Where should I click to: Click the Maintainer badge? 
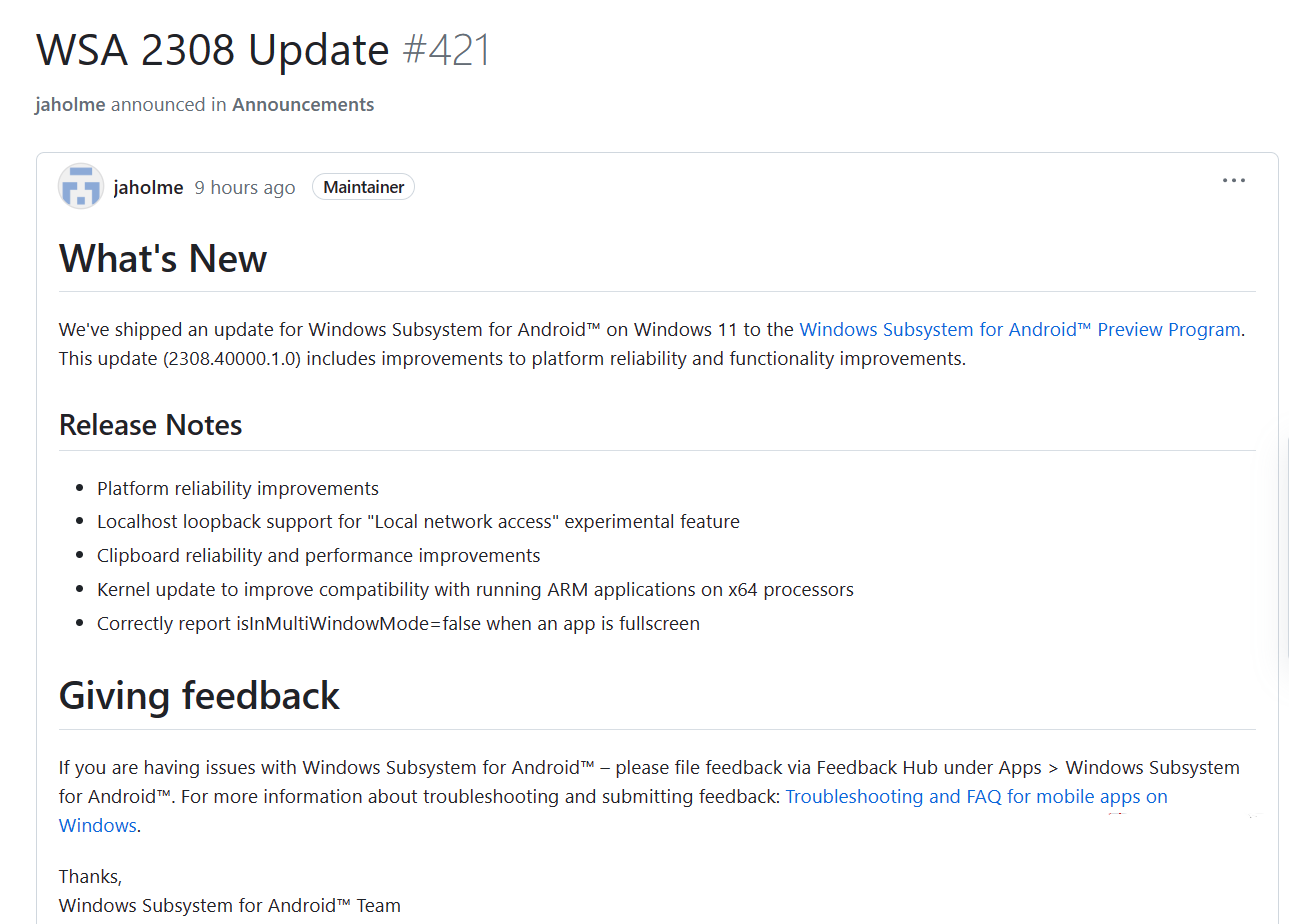pyautogui.click(x=363, y=187)
